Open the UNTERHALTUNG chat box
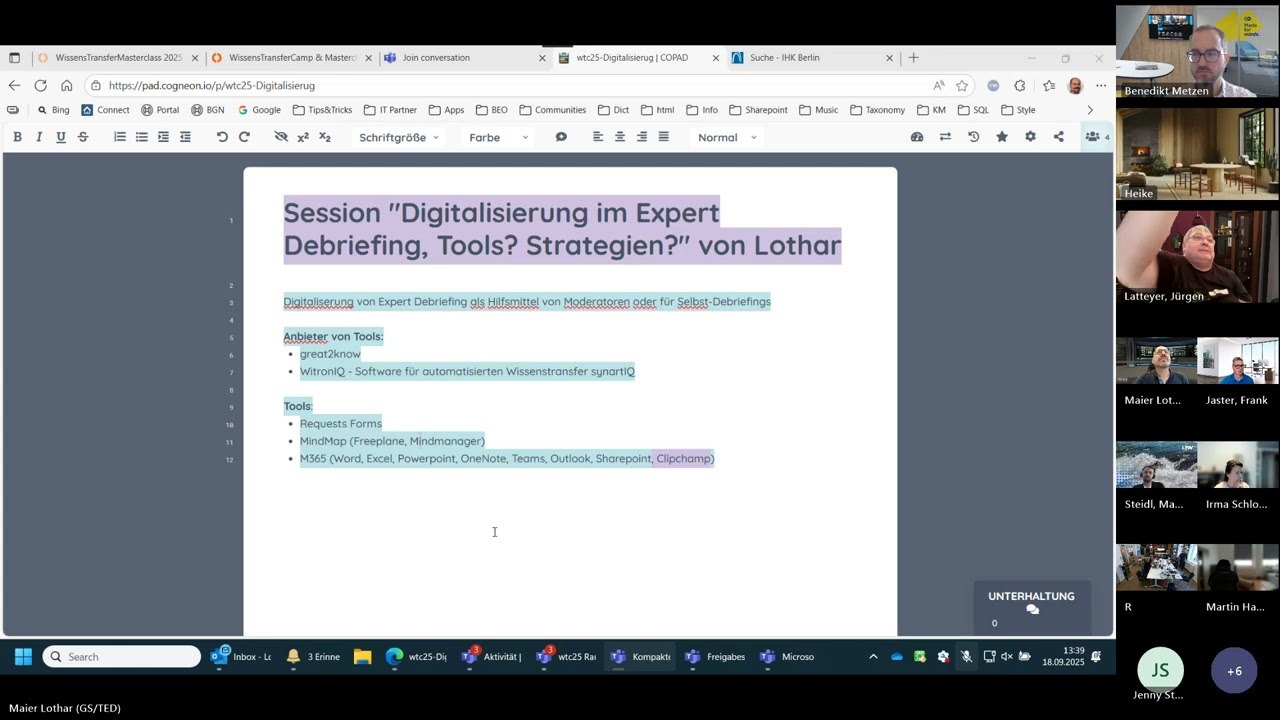1280x720 pixels. 1031,606
